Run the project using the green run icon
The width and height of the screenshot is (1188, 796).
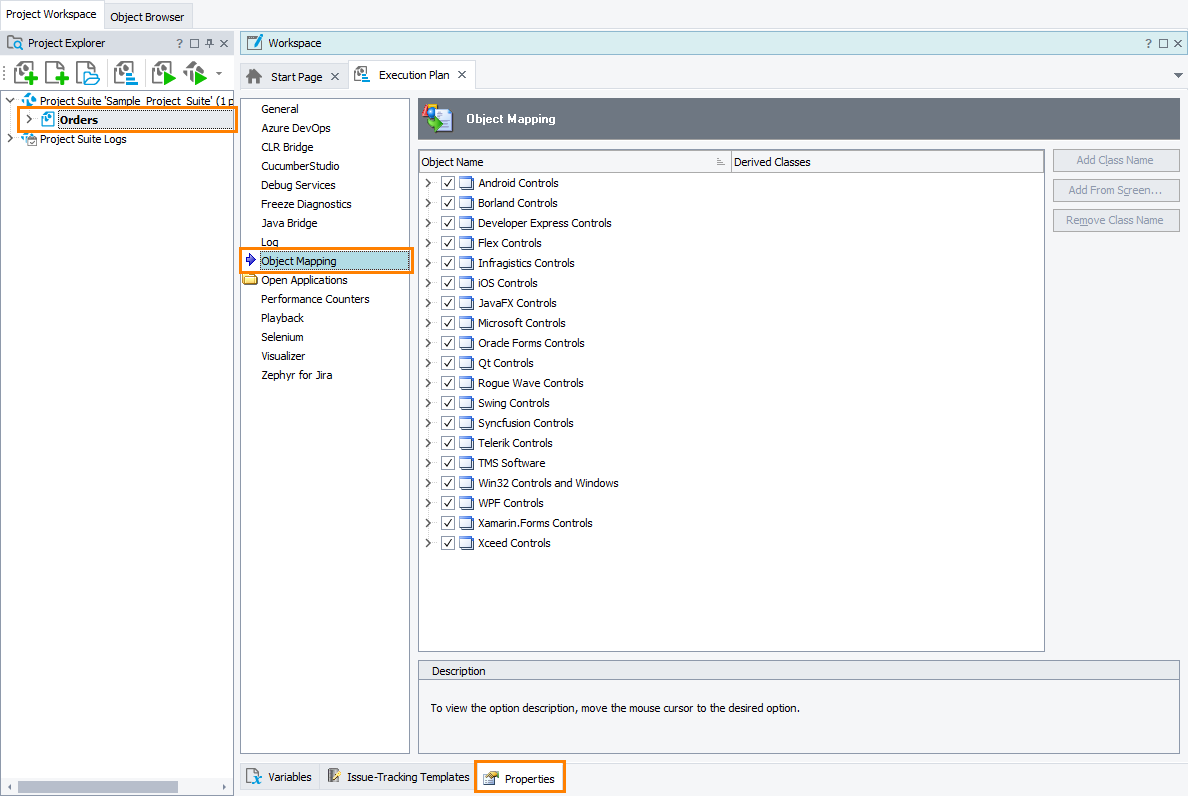(163, 72)
